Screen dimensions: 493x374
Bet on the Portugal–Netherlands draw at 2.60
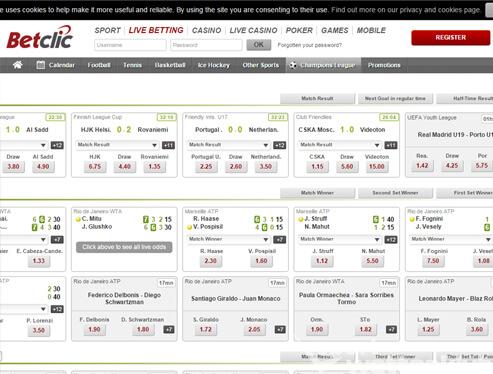point(236,166)
